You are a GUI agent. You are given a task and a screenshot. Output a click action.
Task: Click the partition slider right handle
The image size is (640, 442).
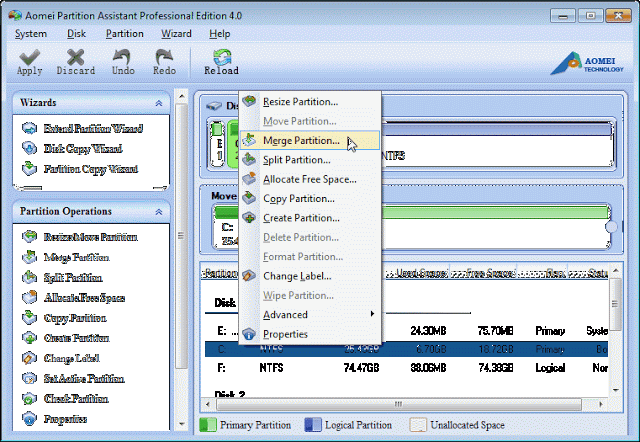611,227
